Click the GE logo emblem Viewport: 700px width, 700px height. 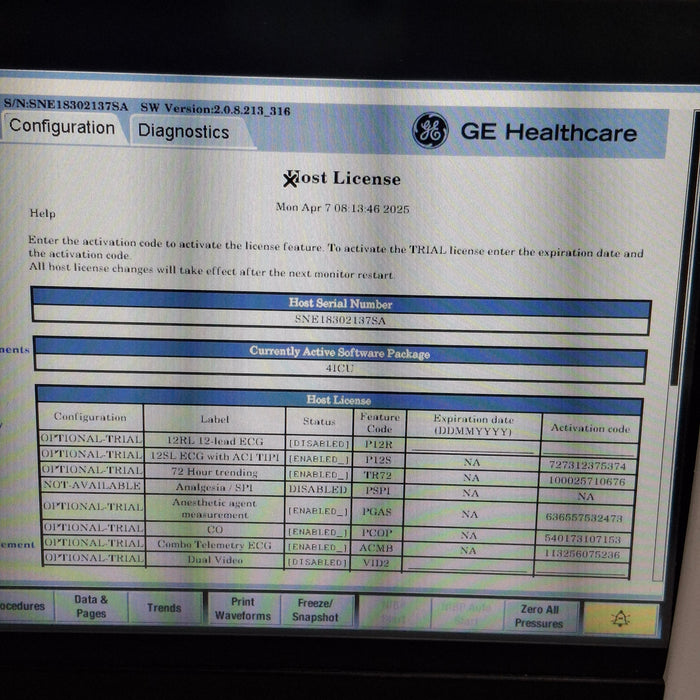[x=430, y=130]
